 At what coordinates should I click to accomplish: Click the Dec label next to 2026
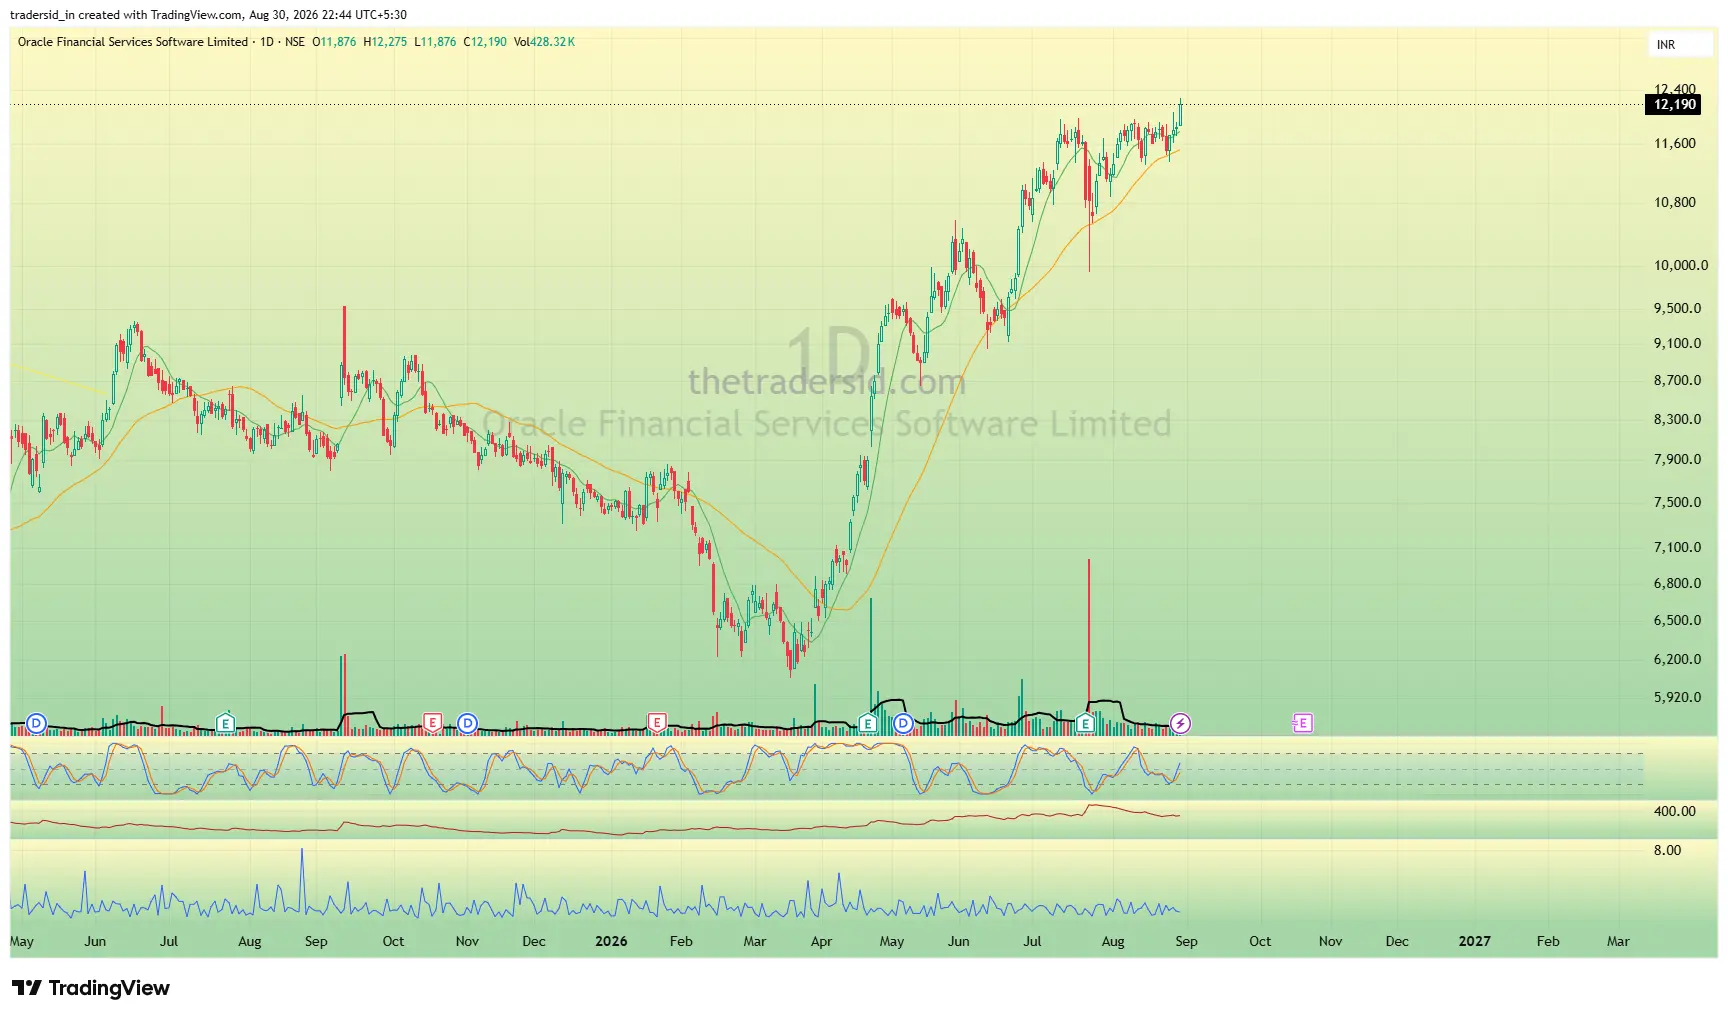(534, 941)
